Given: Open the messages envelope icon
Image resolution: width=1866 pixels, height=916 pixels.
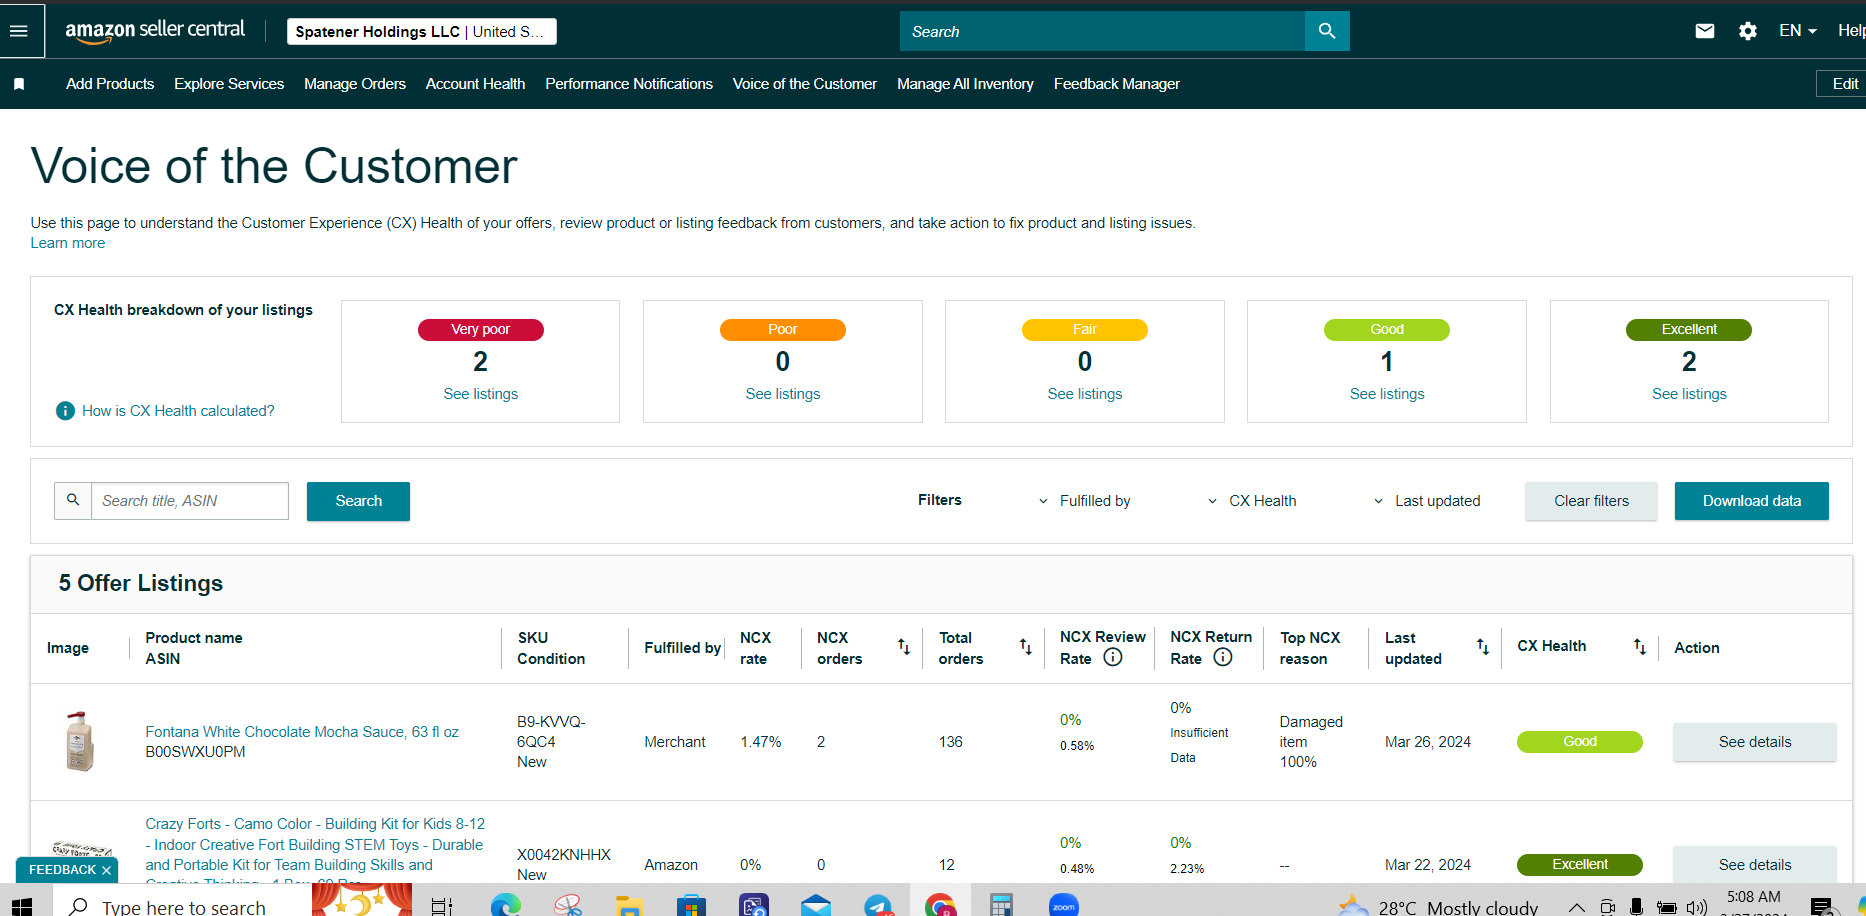Looking at the screenshot, I should pyautogui.click(x=1705, y=31).
